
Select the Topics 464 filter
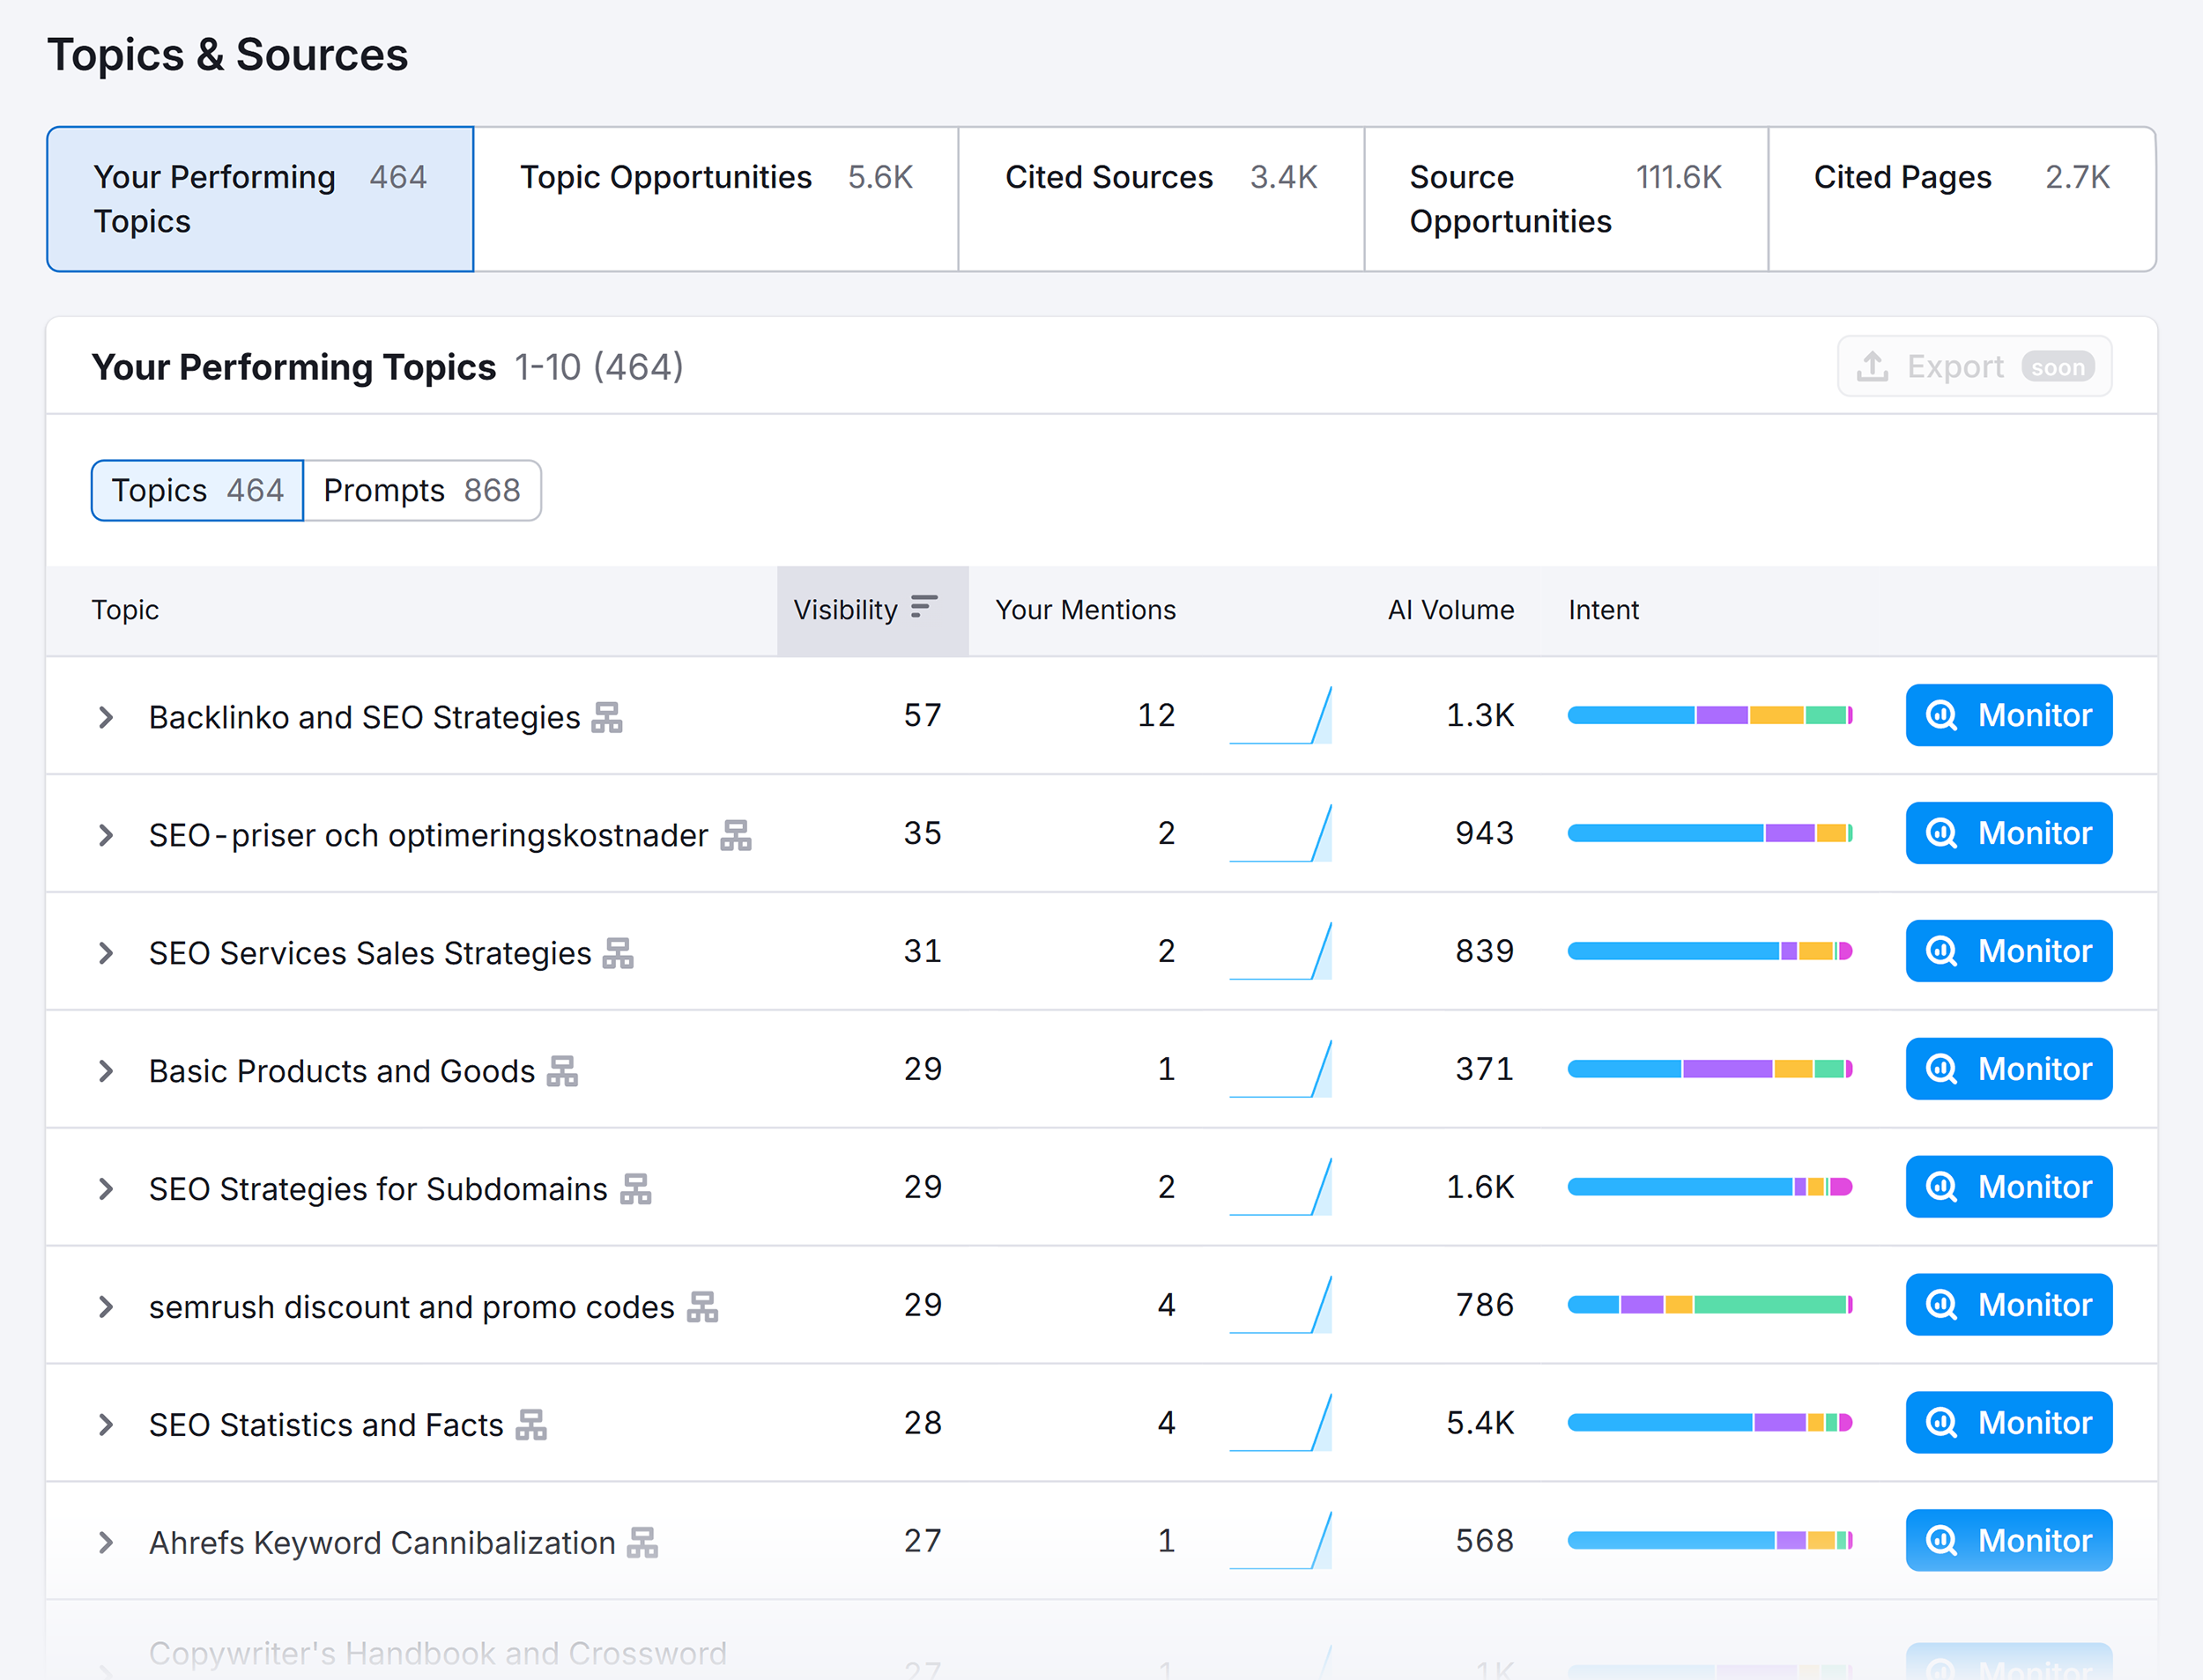click(x=196, y=490)
